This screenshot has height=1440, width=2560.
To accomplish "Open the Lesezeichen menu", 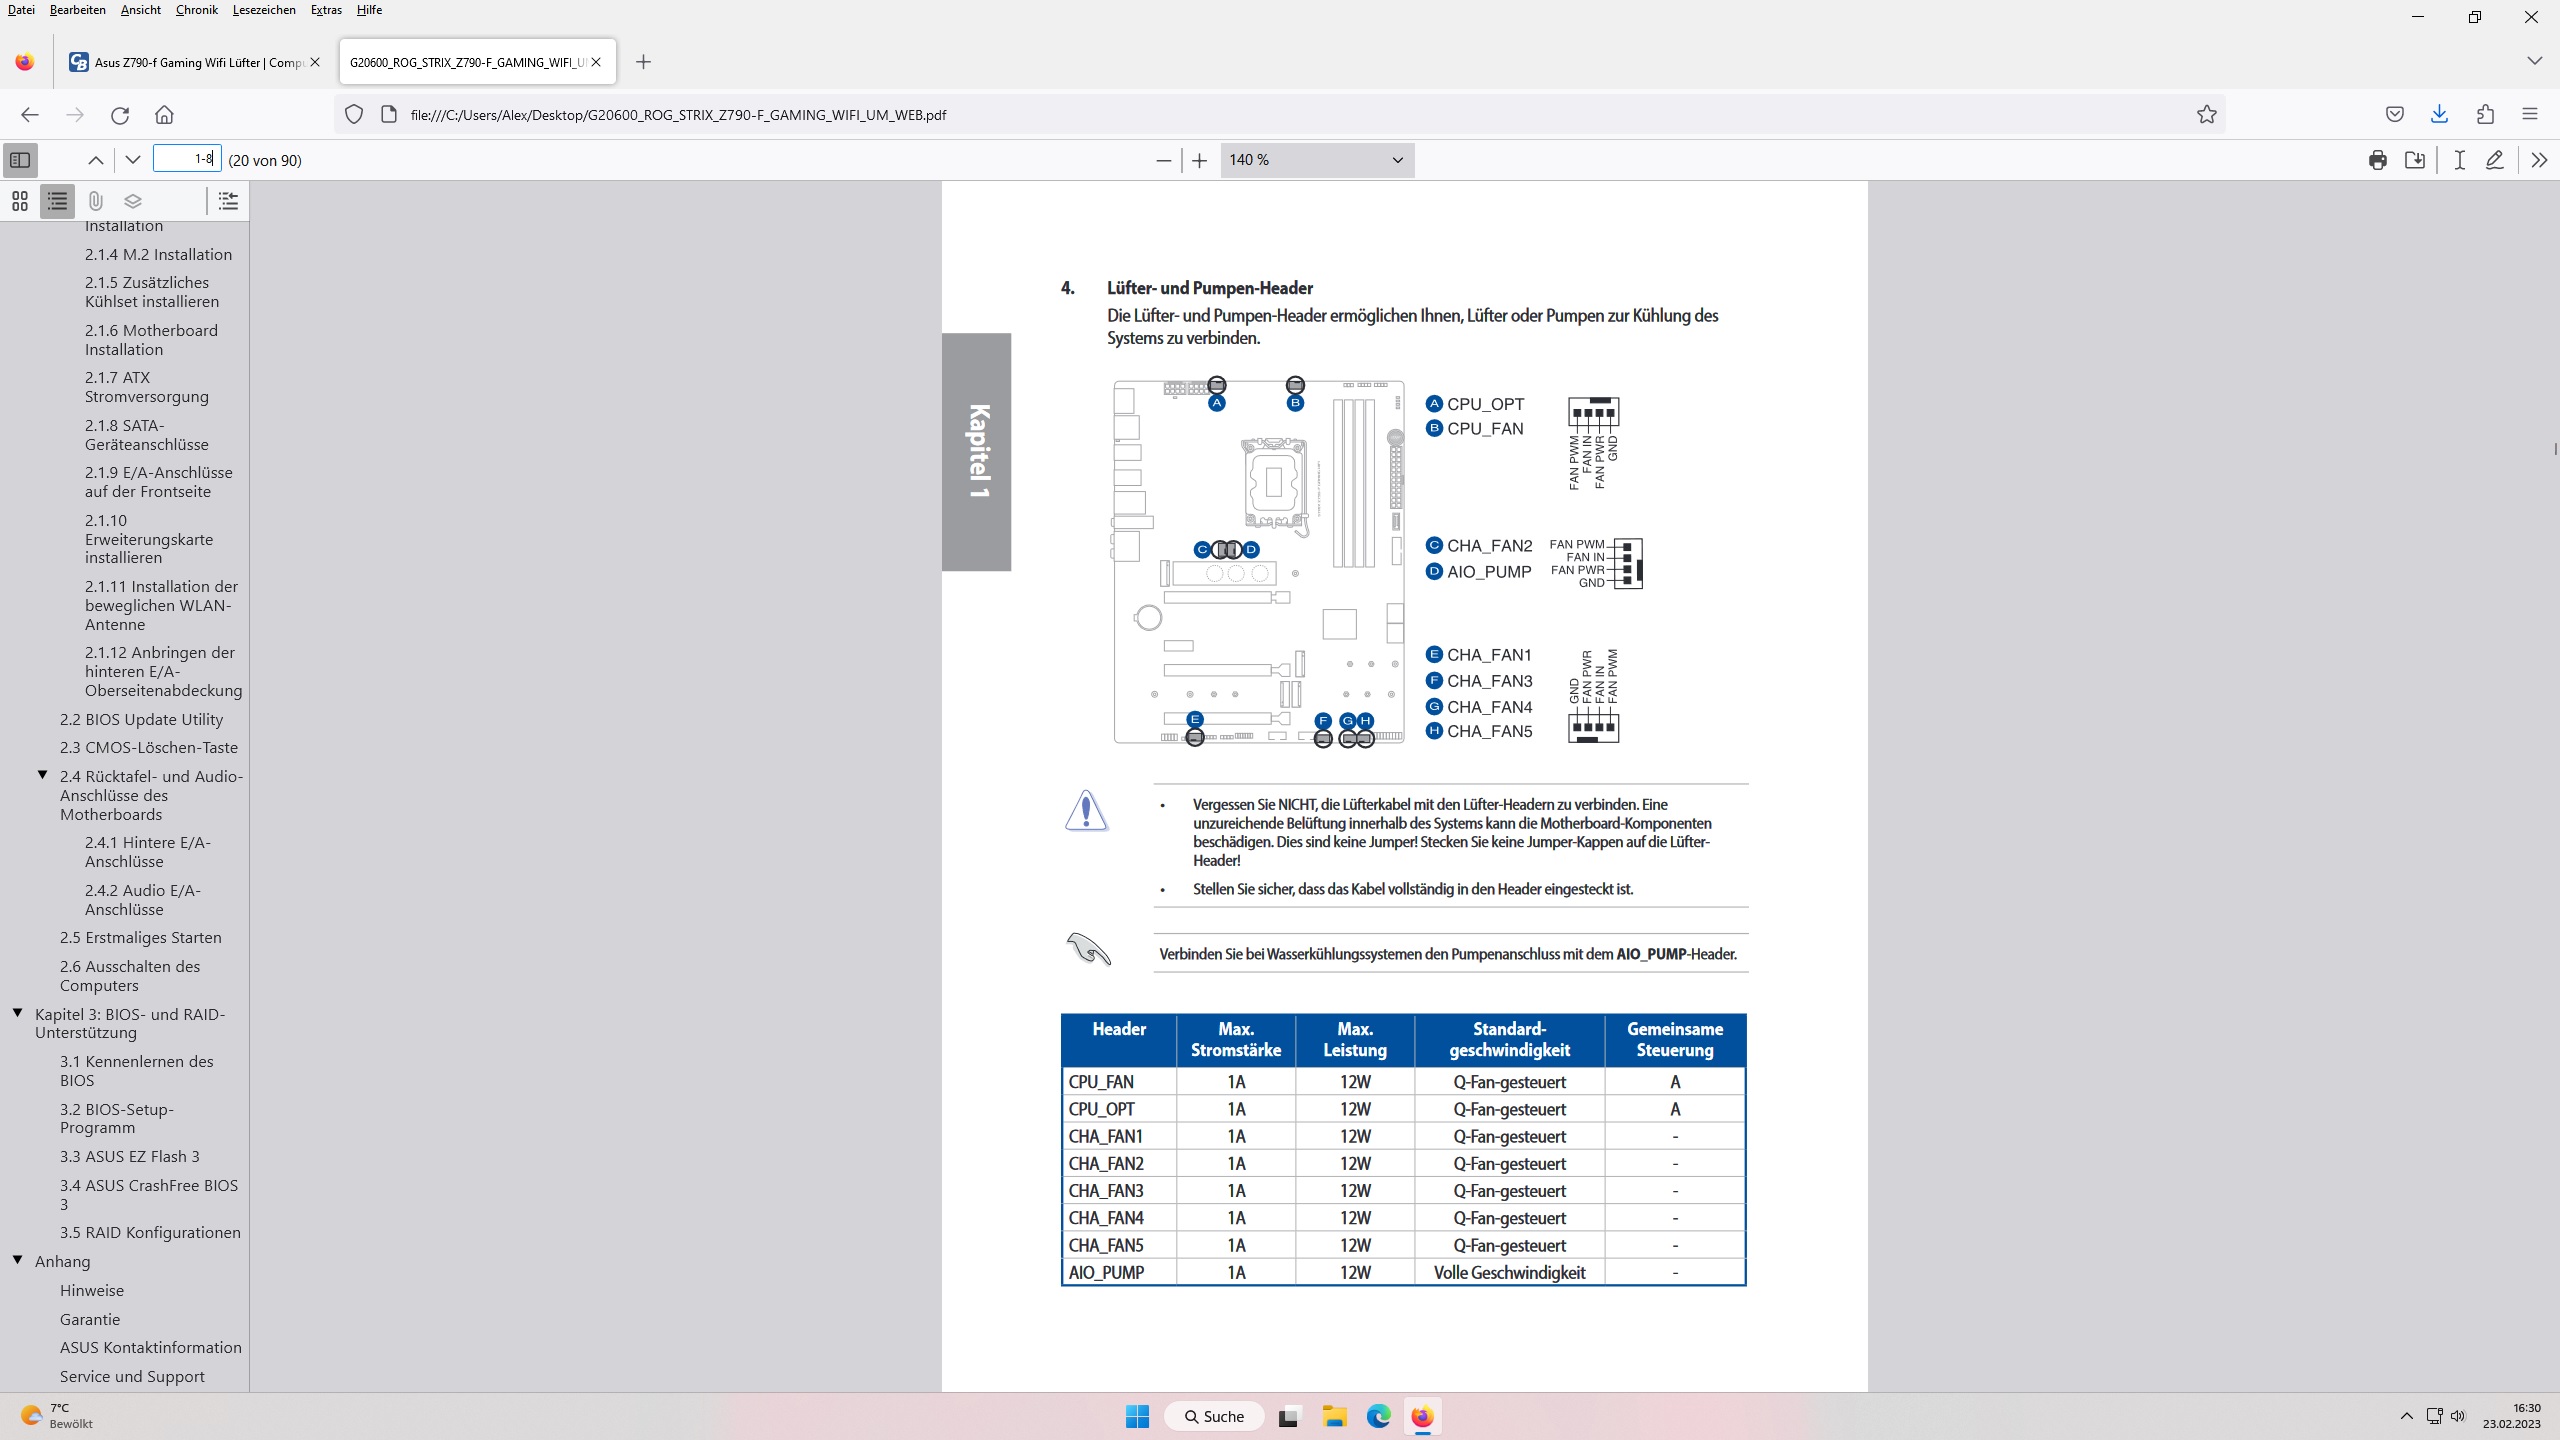I will 264,10.
